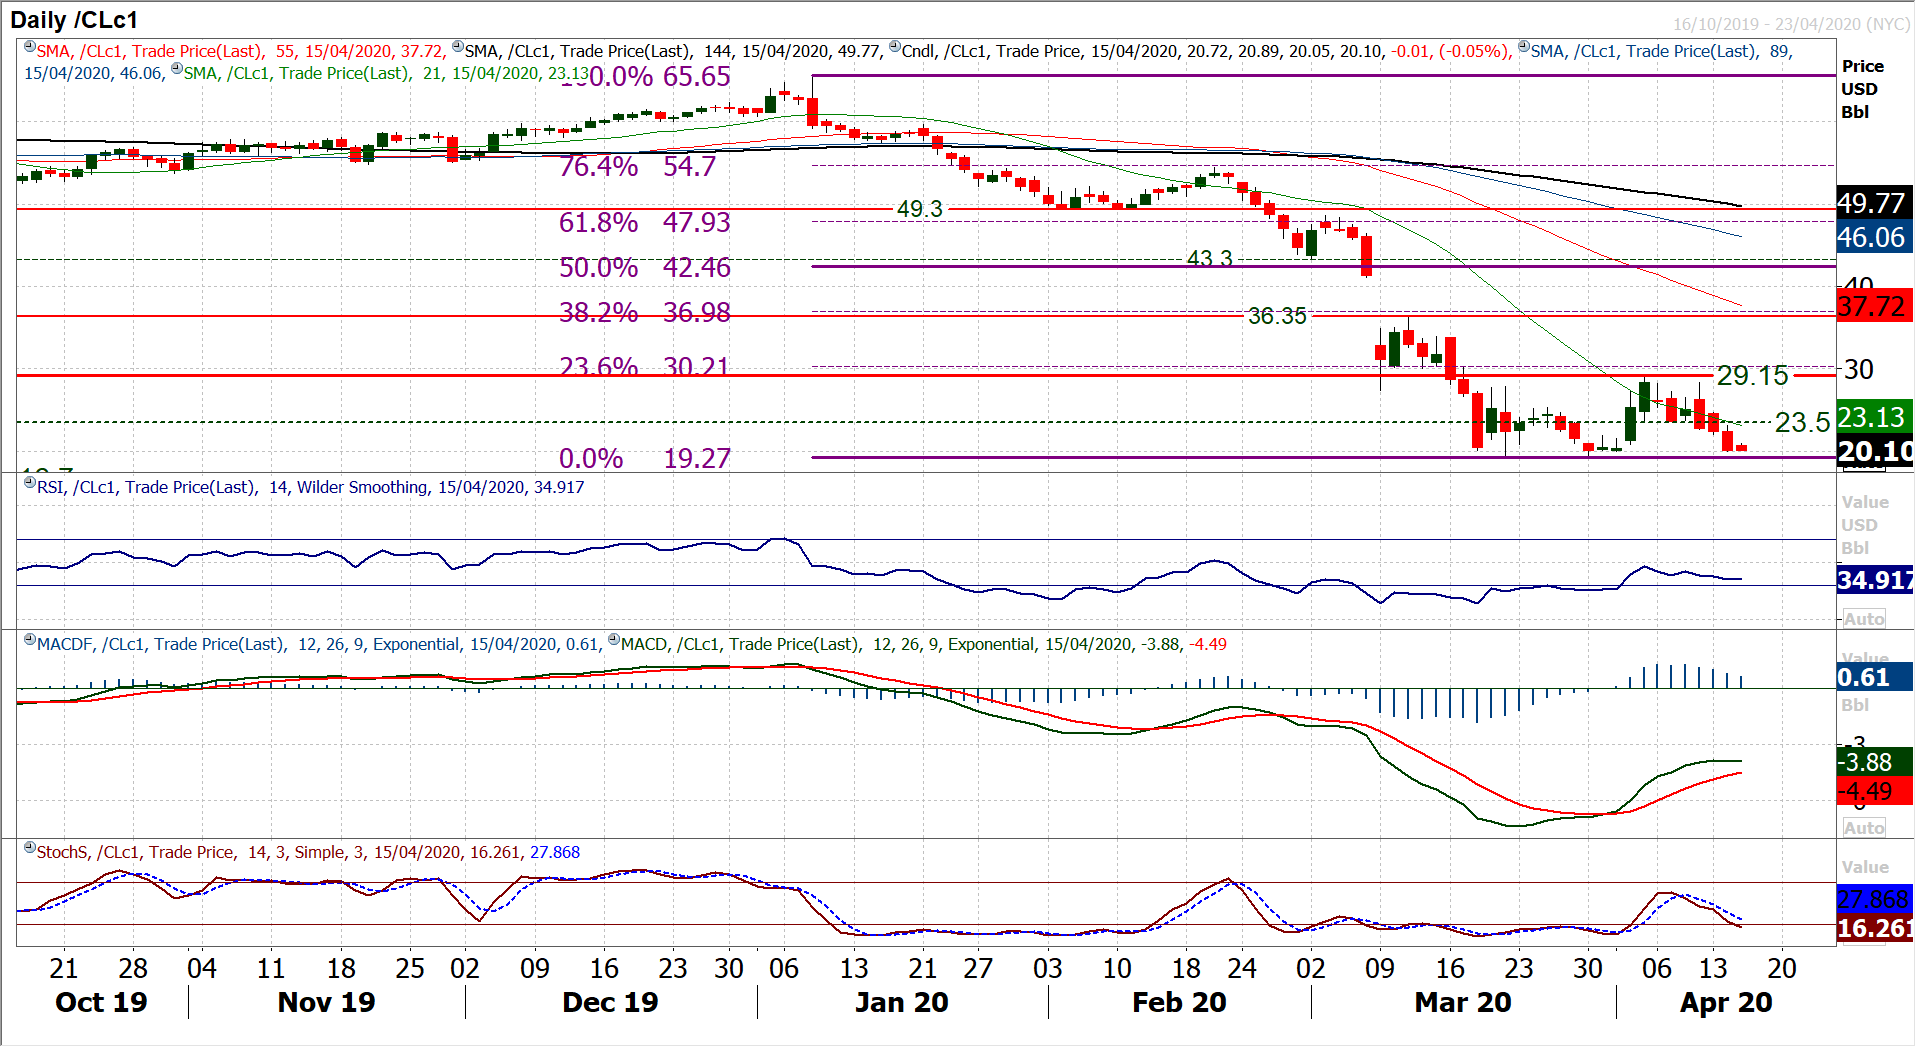Click the Nov 19 month label on time axis

coord(327,1002)
